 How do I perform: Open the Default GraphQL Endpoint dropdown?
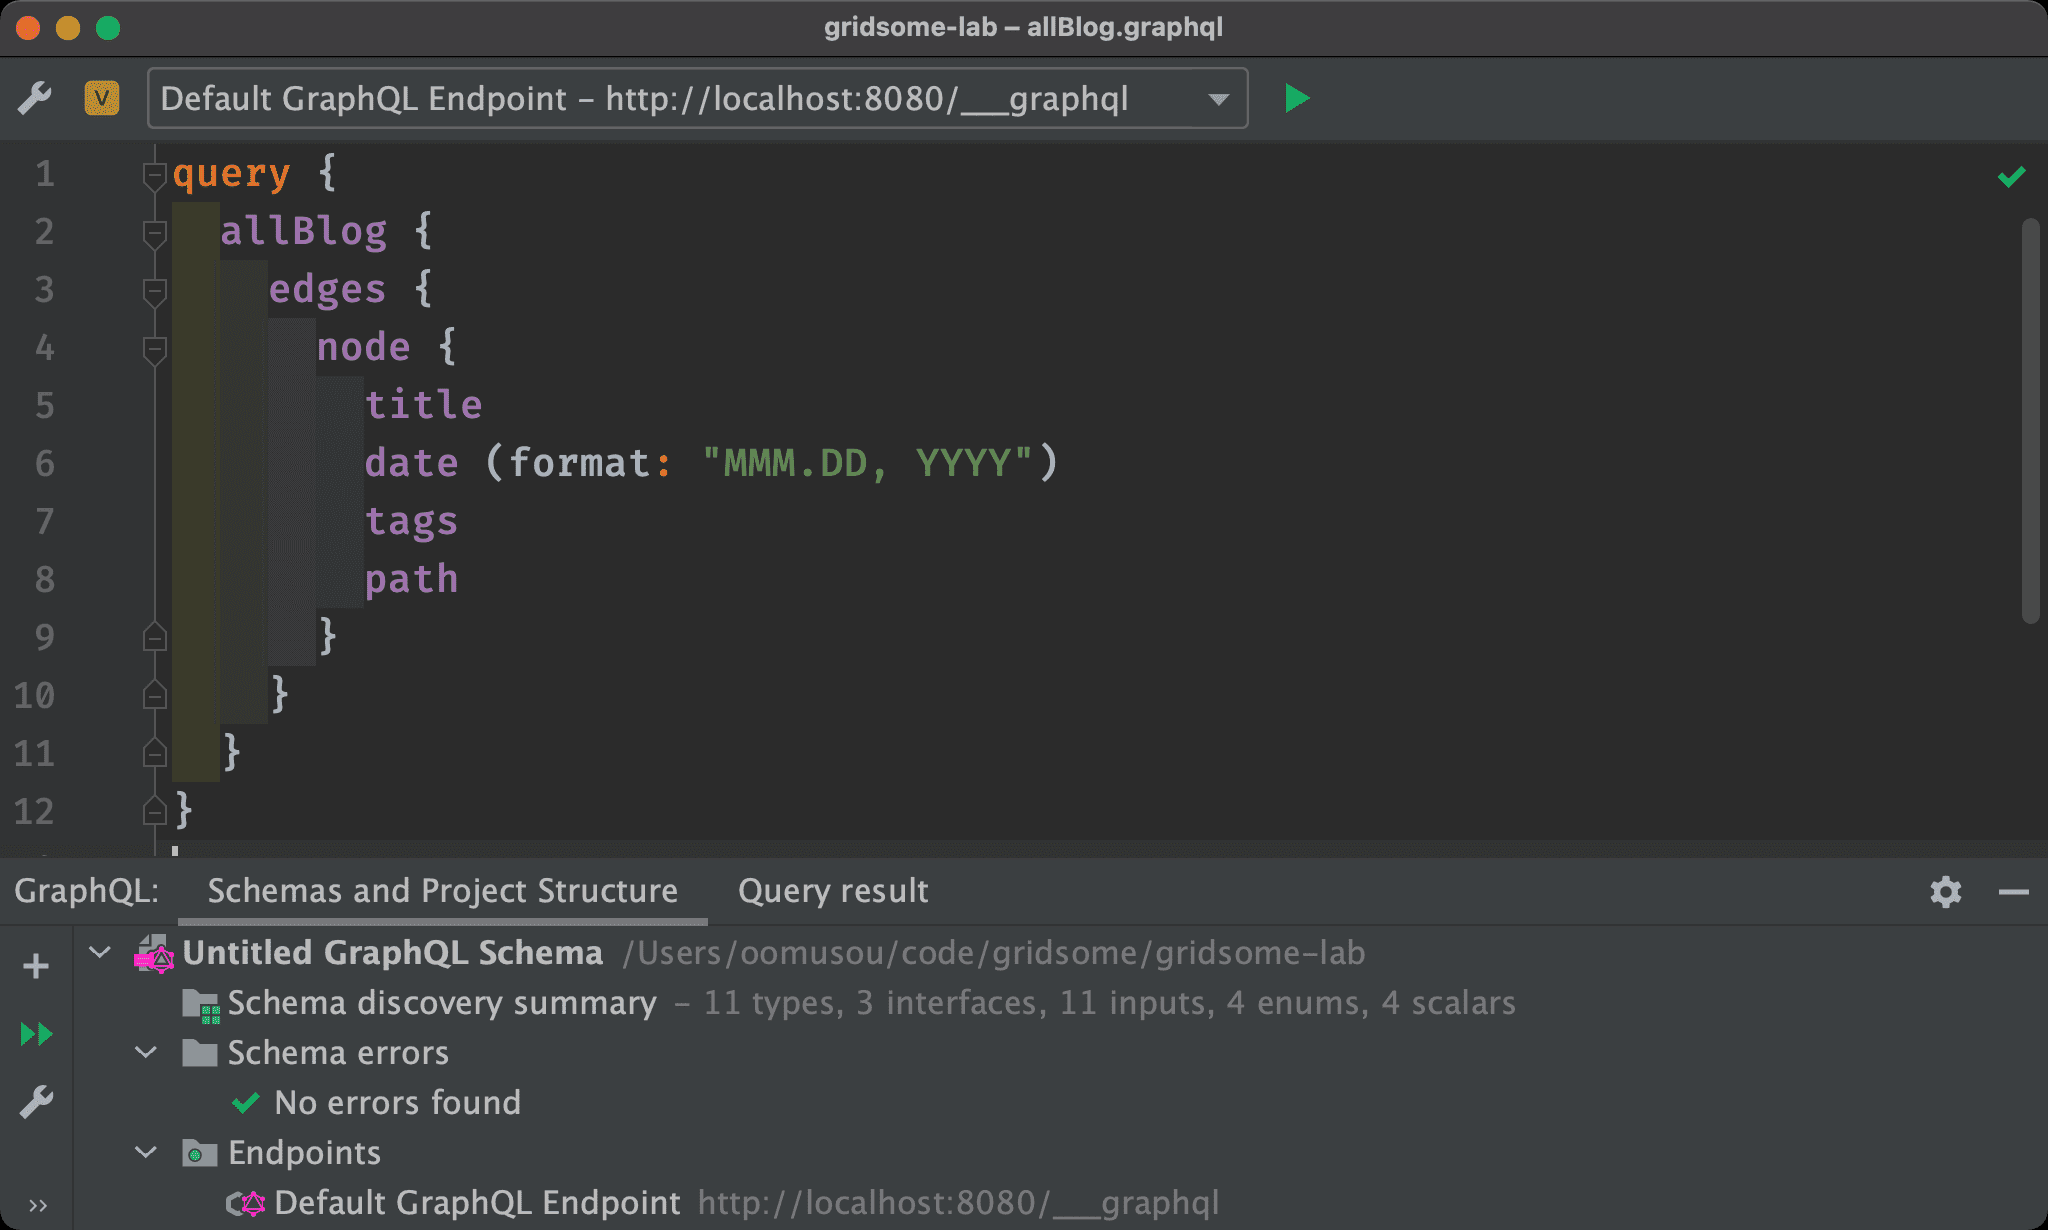click(x=697, y=98)
